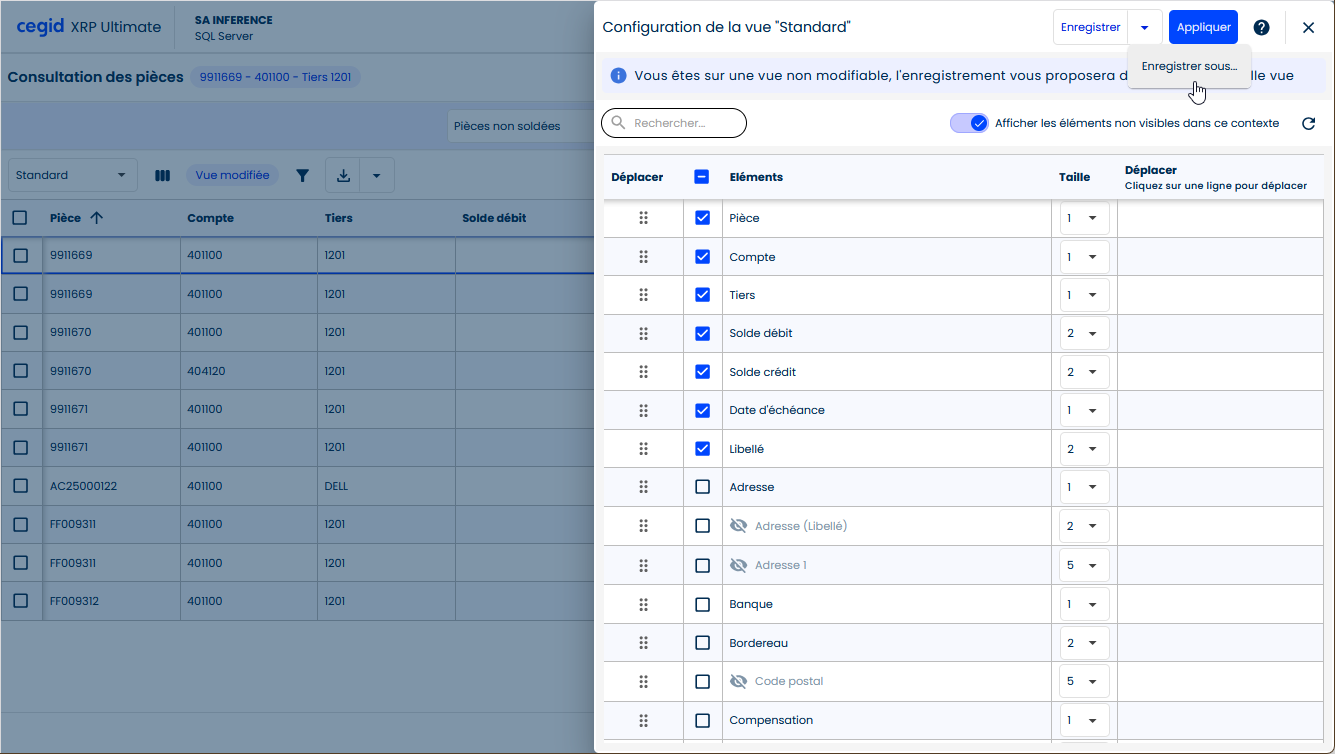Click the help question mark icon
This screenshot has width=1335, height=754.
1261,28
